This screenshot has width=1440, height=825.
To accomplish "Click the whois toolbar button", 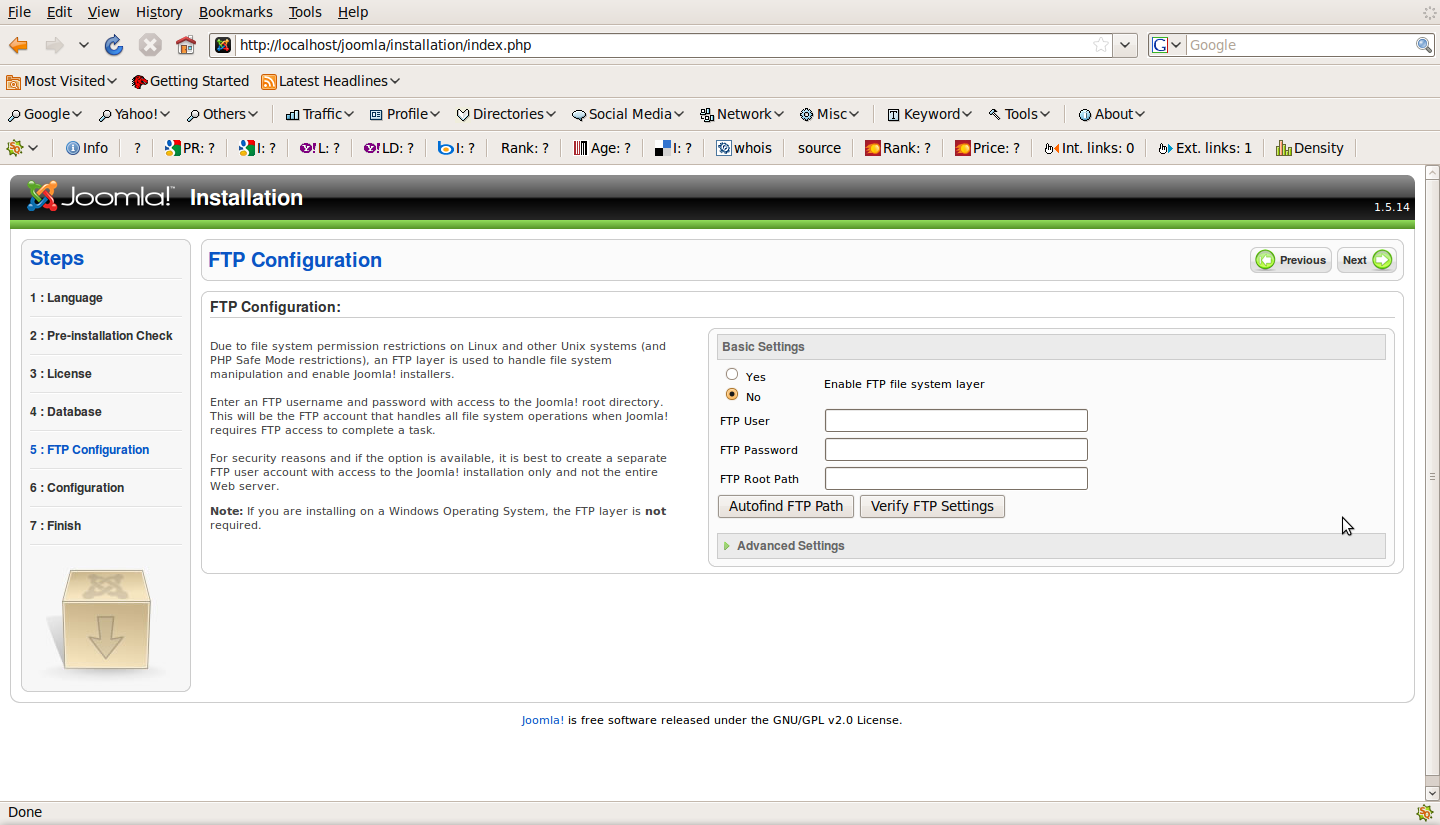I will tap(744, 148).
